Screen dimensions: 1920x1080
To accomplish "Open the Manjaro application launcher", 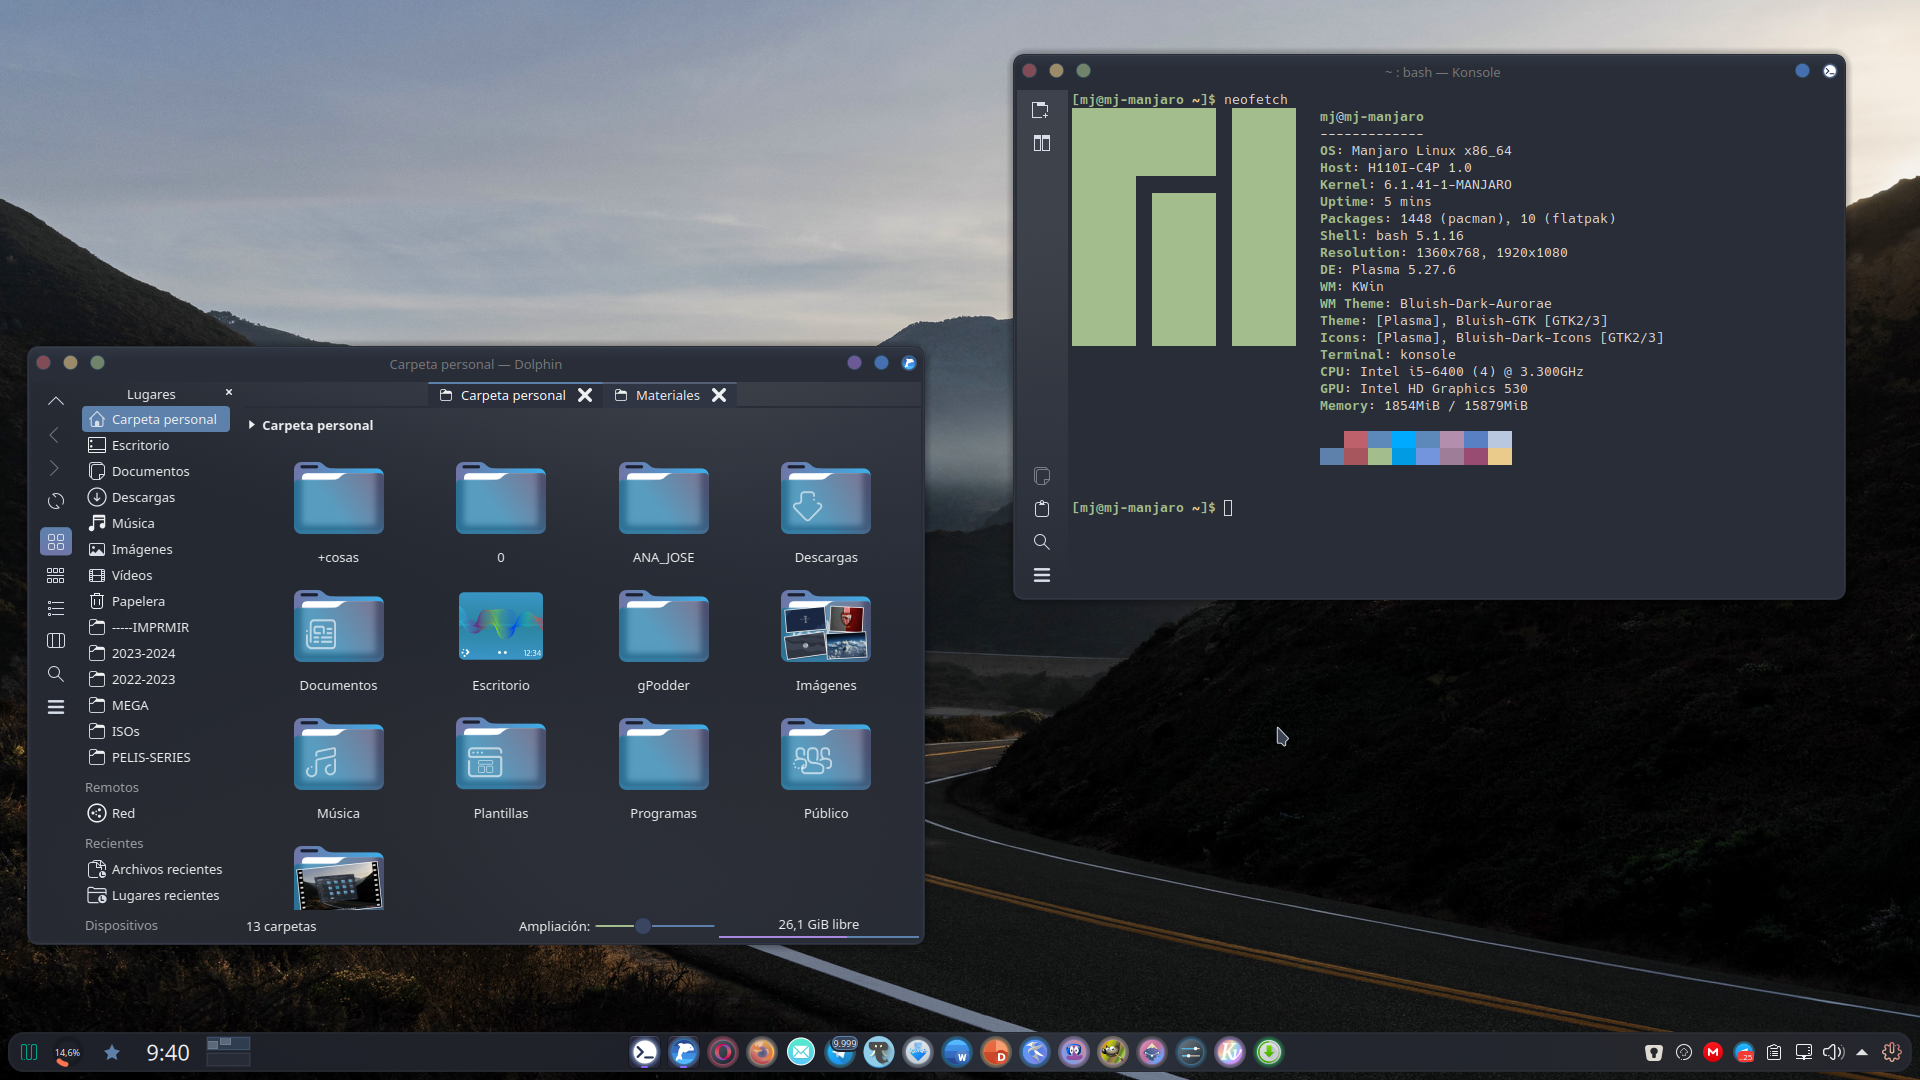I will click(29, 1052).
